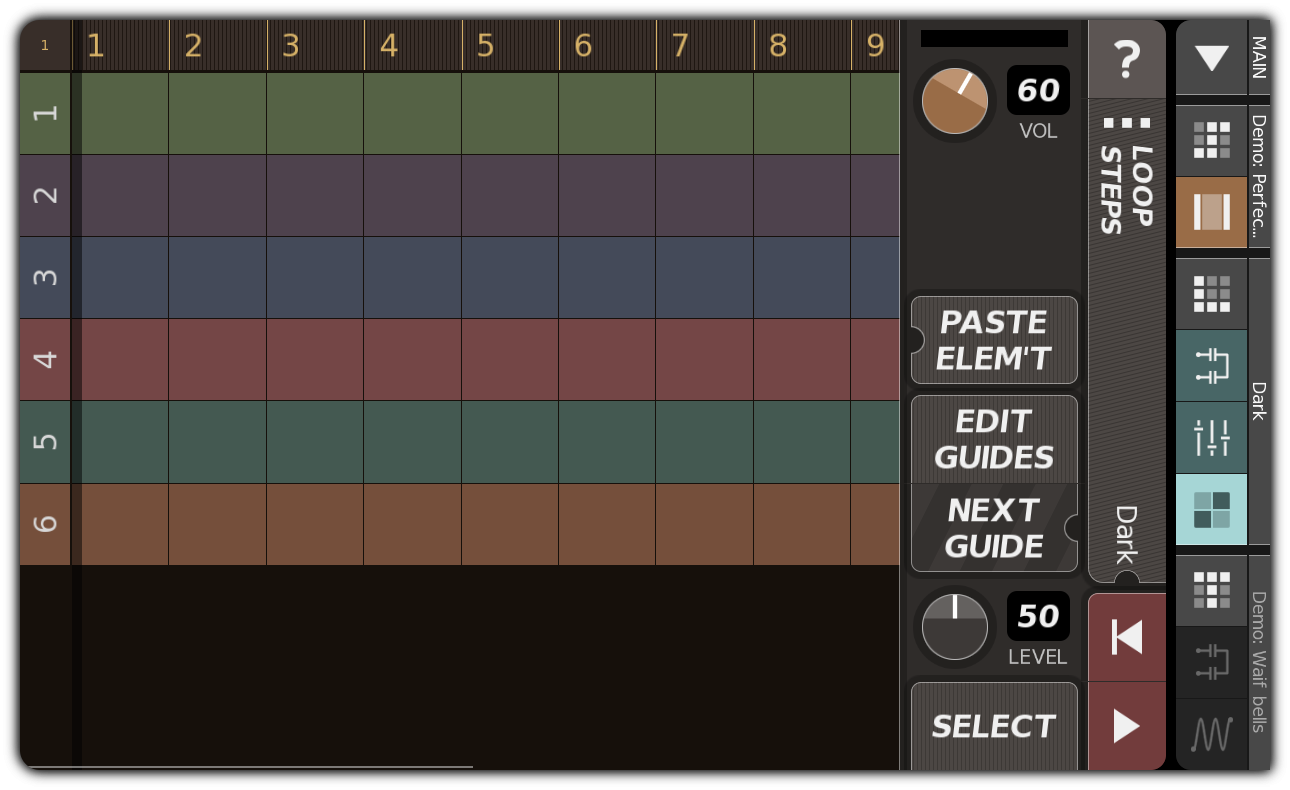This screenshot has height=790, width=1290.
Task: Click the PASTE ELEM'T button
Action: [x=993, y=339]
